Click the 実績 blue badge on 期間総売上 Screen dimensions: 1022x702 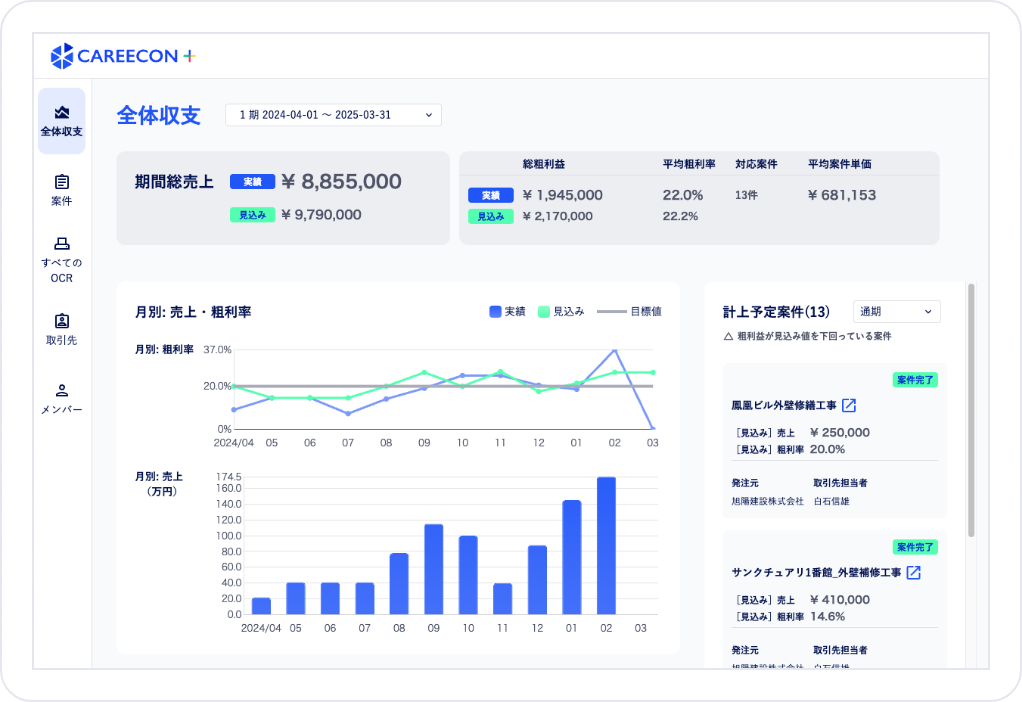coord(251,182)
